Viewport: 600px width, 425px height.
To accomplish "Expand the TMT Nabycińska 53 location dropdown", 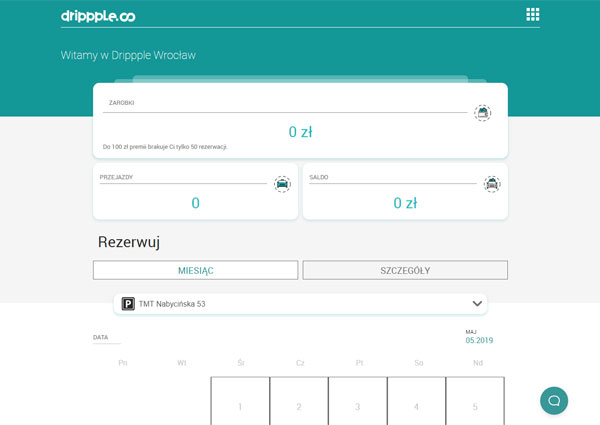I will click(300, 304).
